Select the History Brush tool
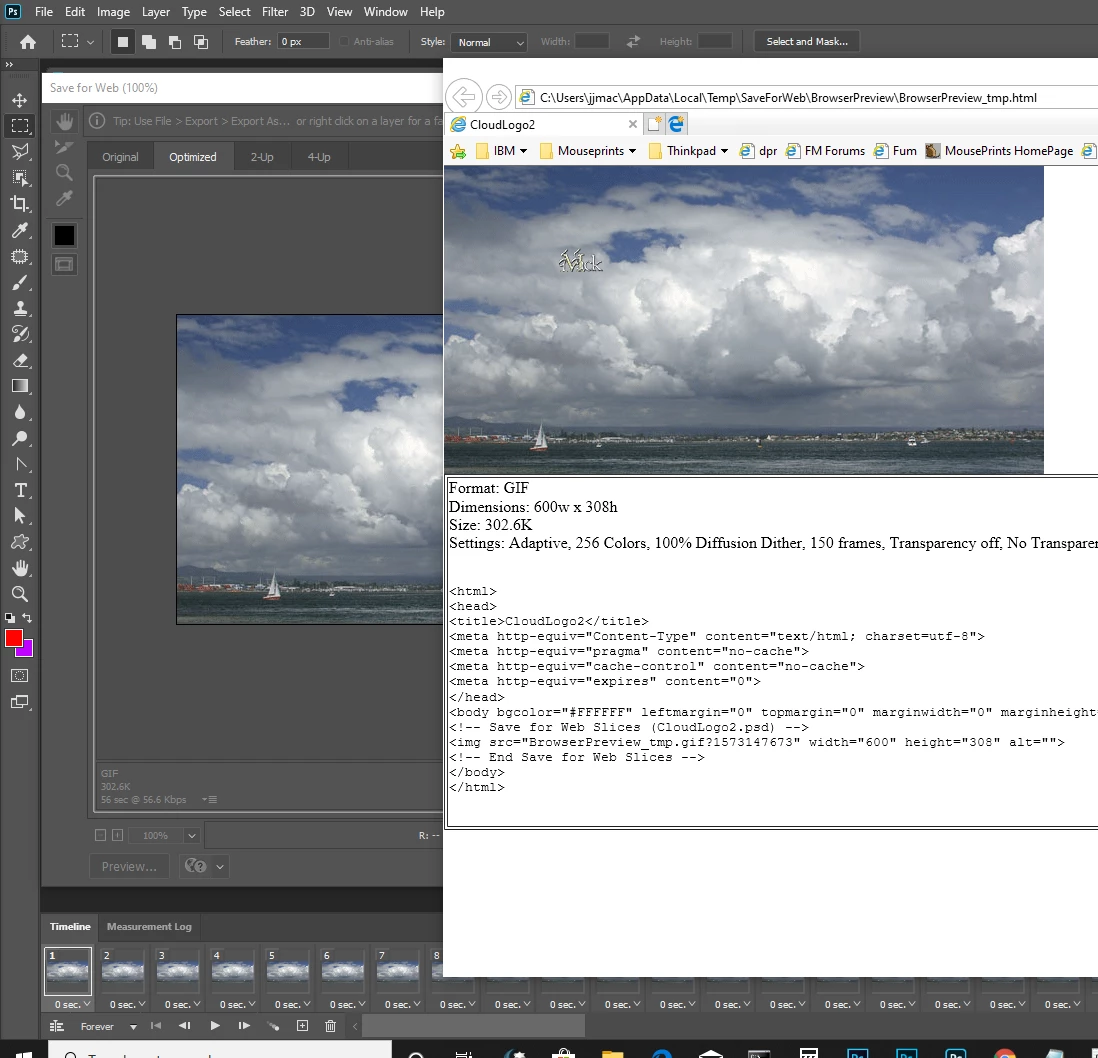Image resolution: width=1098 pixels, height=1058 pixels. (20, 334)
